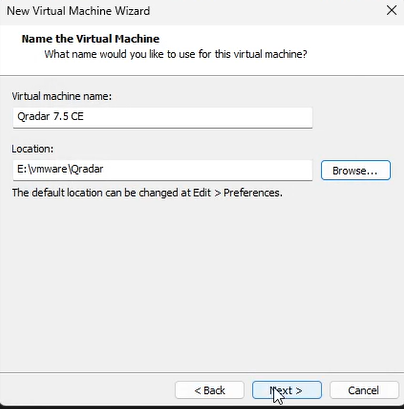Click the 'Name the Virtual Machine' heading
The image size is (404, 409).
point(91,39)
